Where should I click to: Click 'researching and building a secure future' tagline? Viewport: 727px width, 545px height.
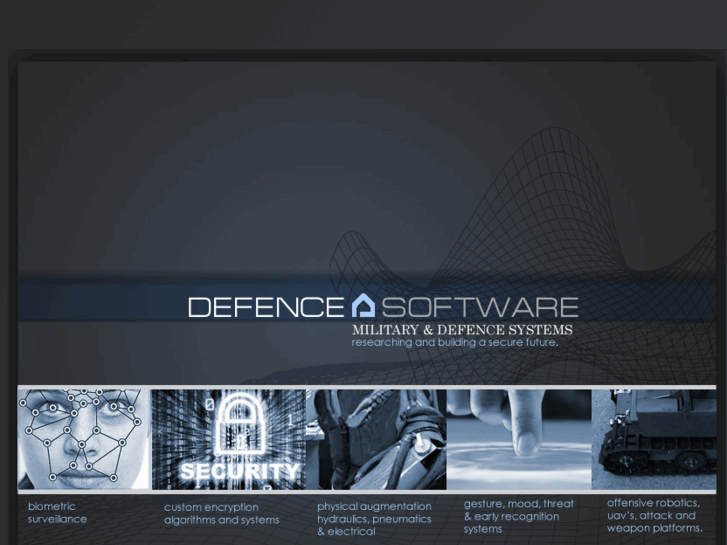coord(455,342)
